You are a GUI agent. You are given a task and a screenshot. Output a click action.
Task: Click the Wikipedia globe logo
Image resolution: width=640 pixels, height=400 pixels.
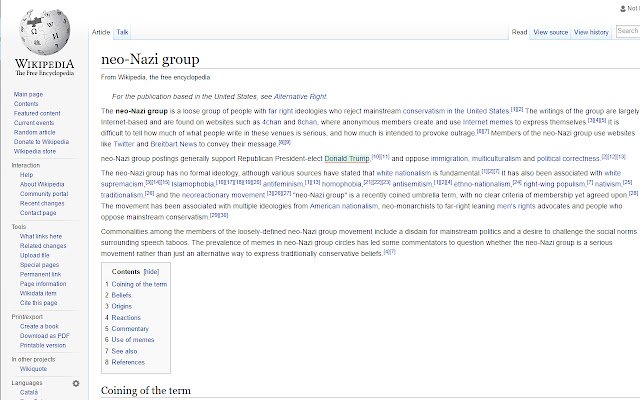[x=44, y=32]
